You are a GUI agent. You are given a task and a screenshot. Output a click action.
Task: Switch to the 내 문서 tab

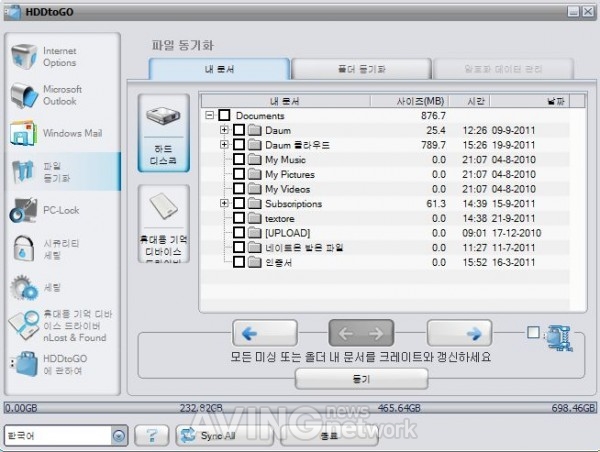(x=219, y=69)
